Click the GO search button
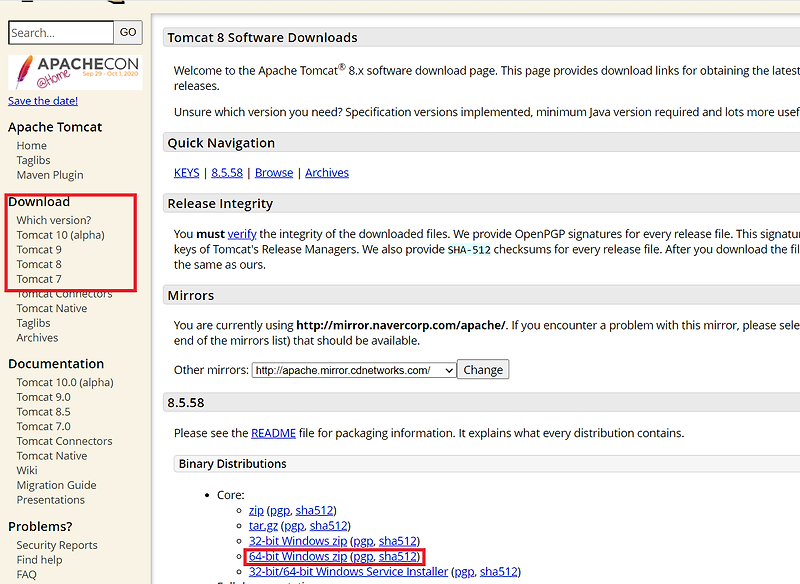The height and width of the screenshot is (584, 800). click(128, 32)
